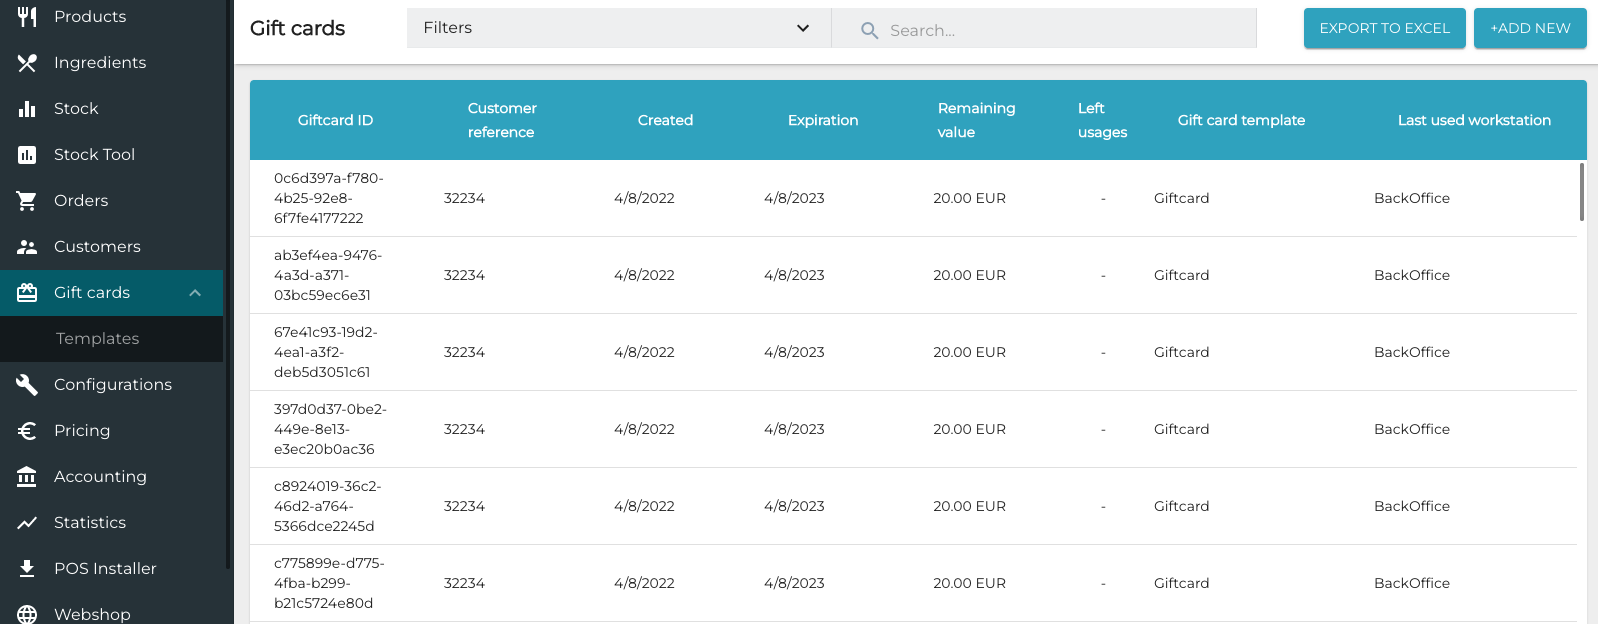Sort by Giftcard ID column header
This screenshot has width=1598, height=624.
335,120
